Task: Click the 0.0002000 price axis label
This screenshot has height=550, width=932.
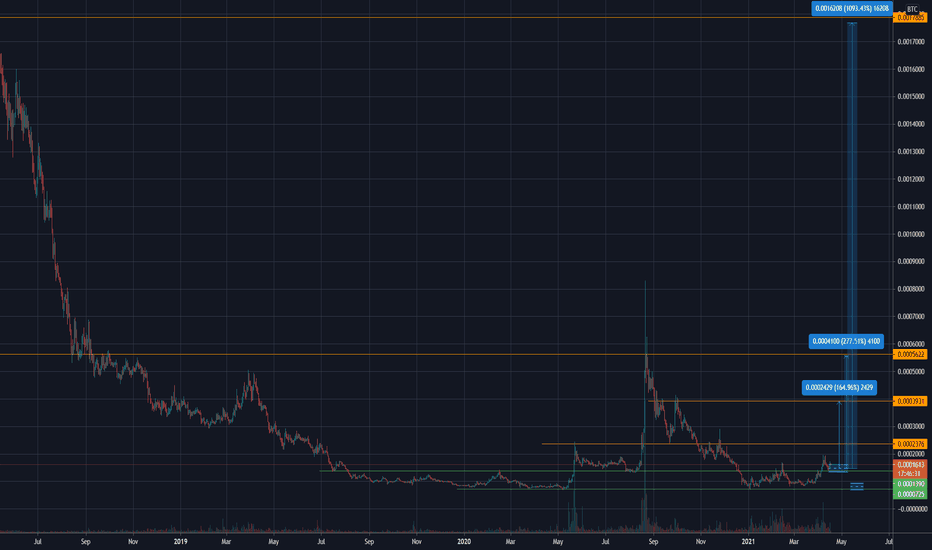Action: [x=911, y=454]
